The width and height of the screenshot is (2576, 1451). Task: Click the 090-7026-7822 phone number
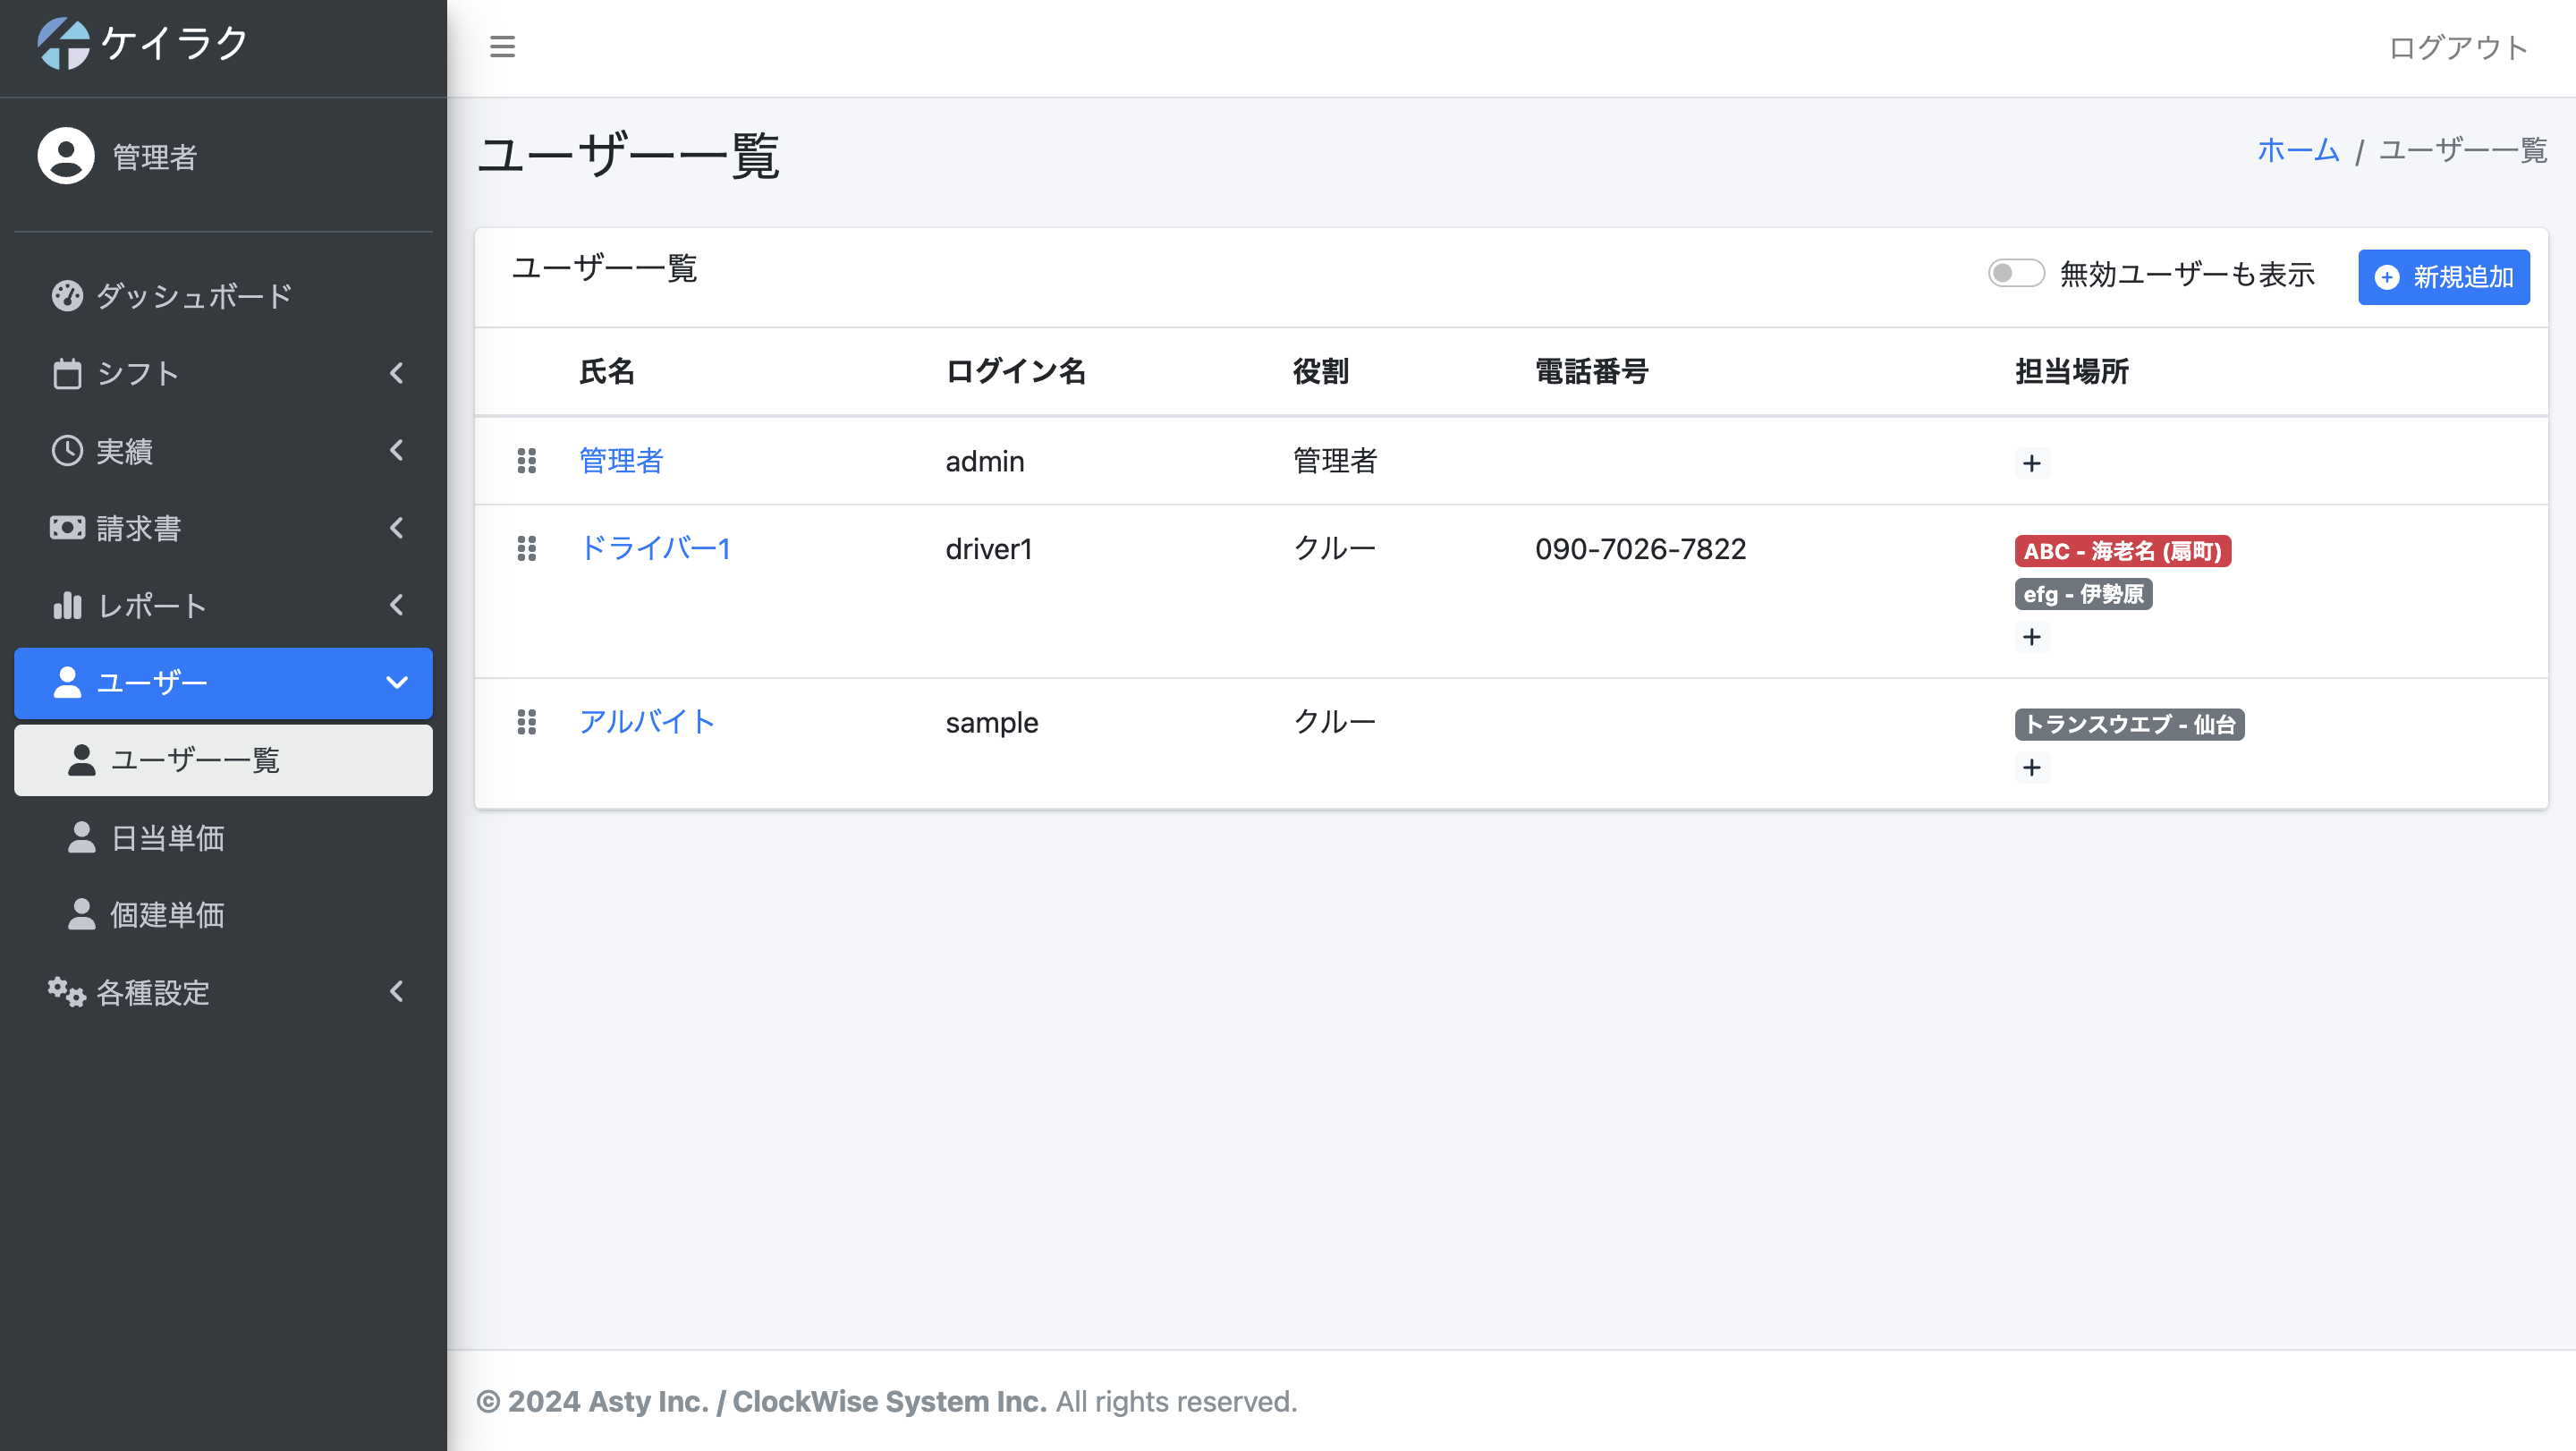tap(1640, 548)
